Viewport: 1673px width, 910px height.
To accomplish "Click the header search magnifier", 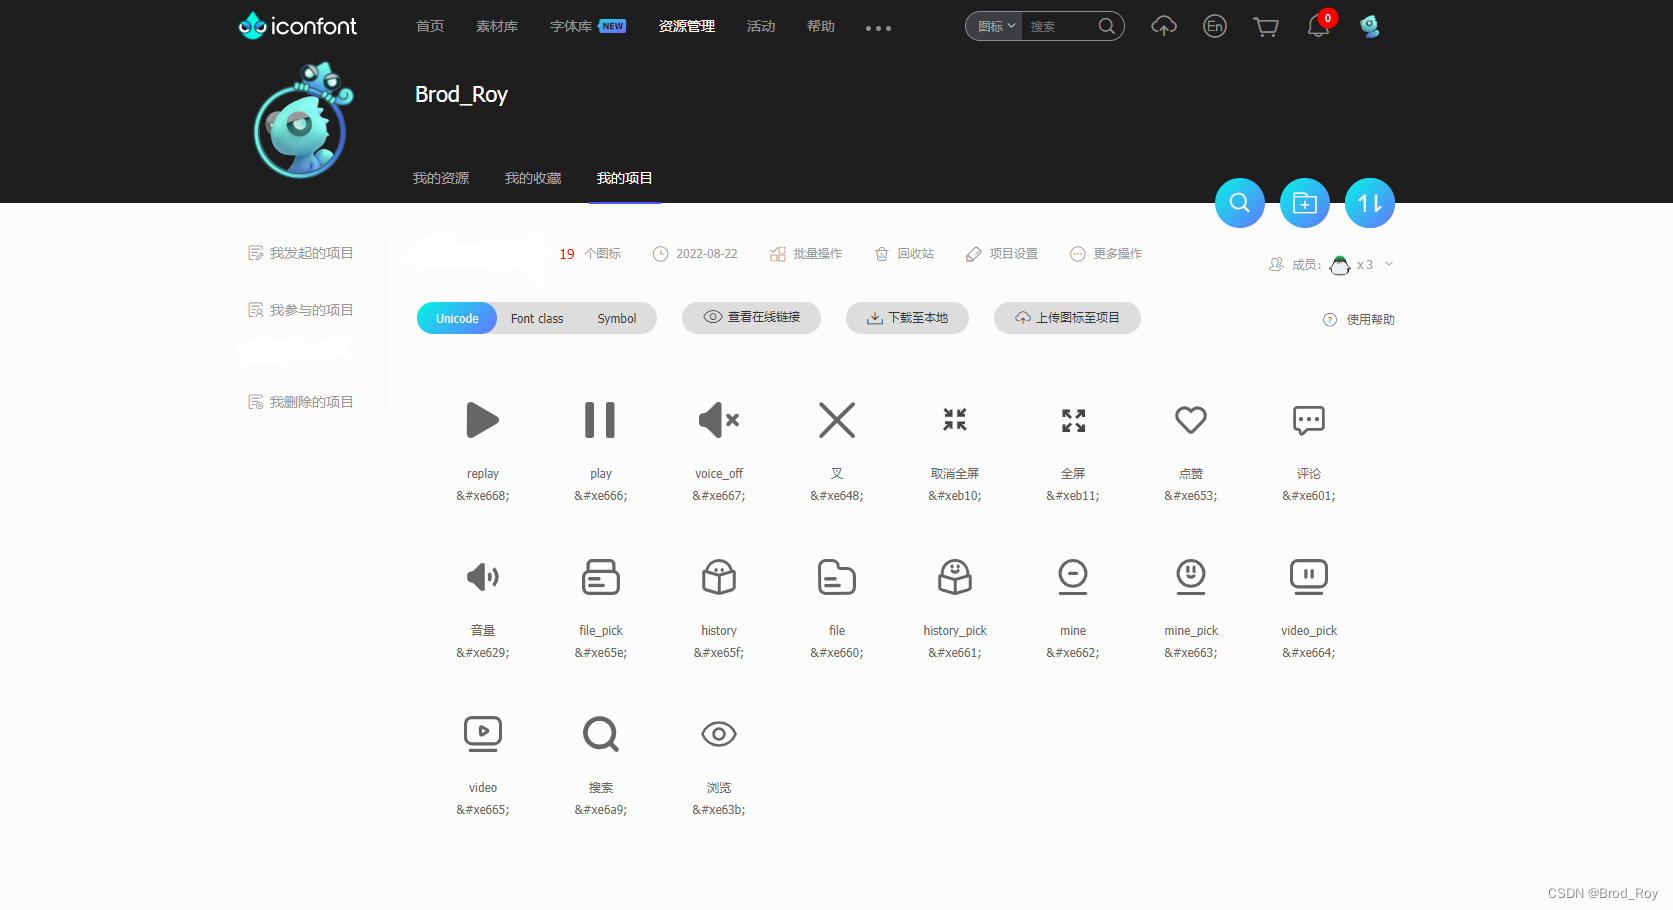I will pyautogui.click(x=1107, y=26).
